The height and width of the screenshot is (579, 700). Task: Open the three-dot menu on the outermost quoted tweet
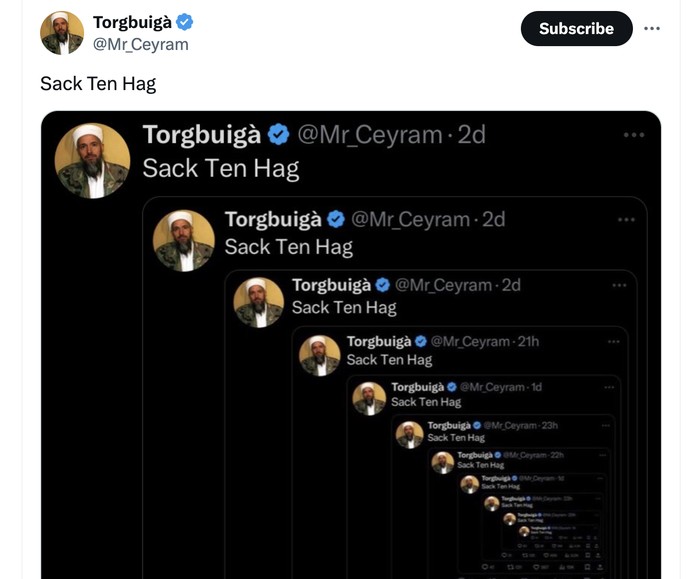click(x=634, y=135)
